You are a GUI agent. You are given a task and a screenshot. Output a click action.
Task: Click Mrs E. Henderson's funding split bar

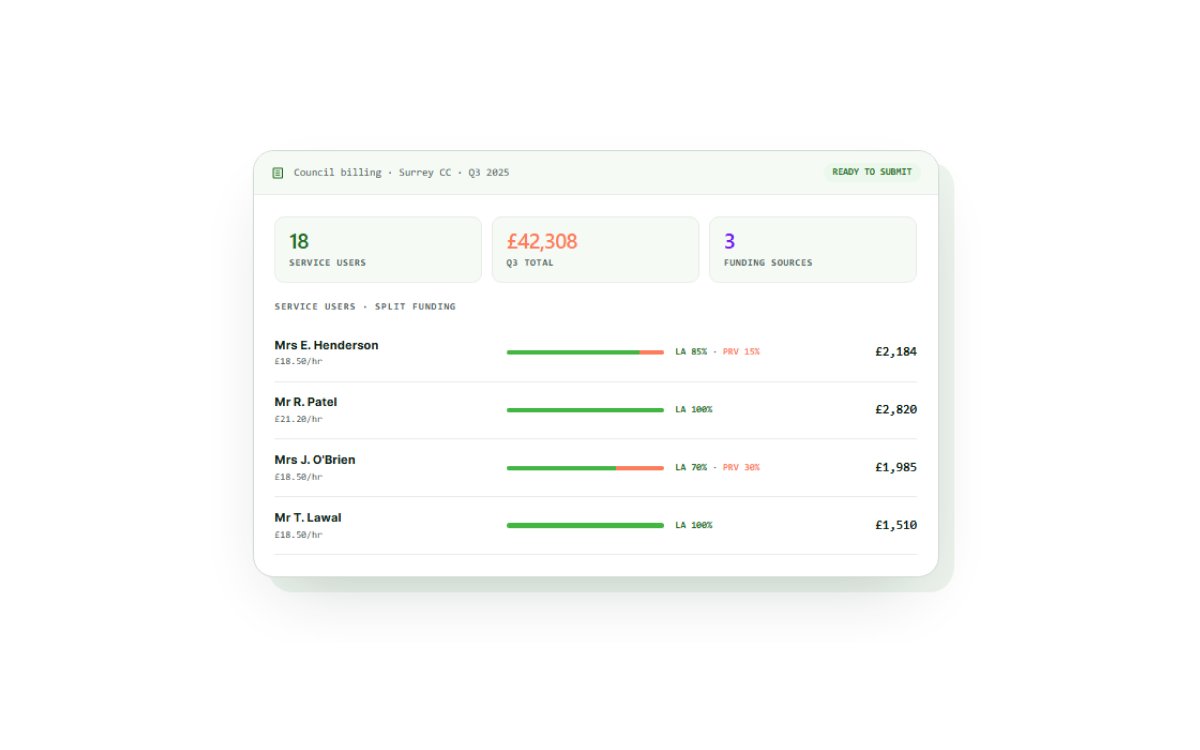point(585,352)
